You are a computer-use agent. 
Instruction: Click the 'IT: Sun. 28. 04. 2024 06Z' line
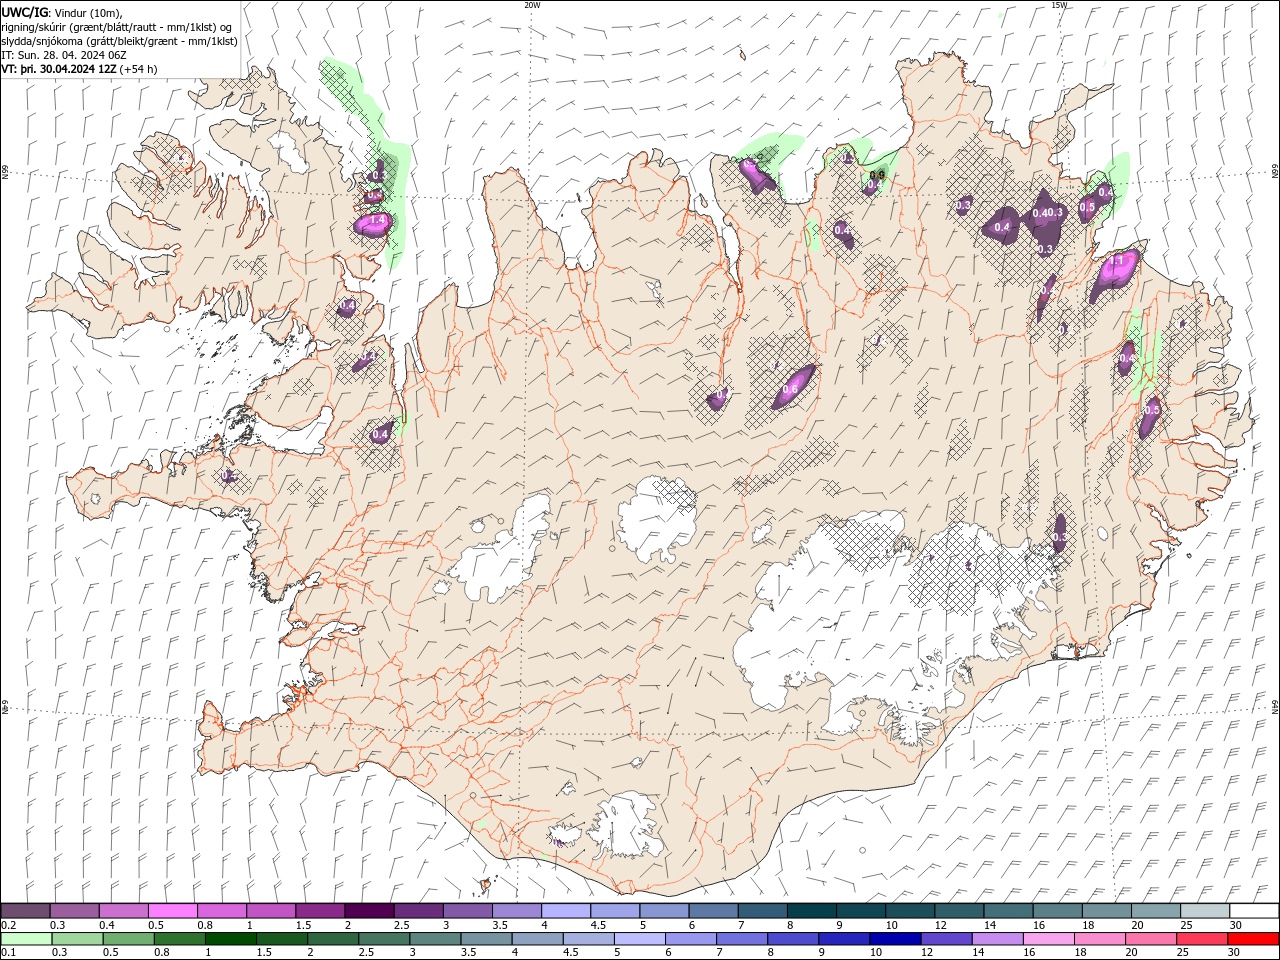(64, 55)
